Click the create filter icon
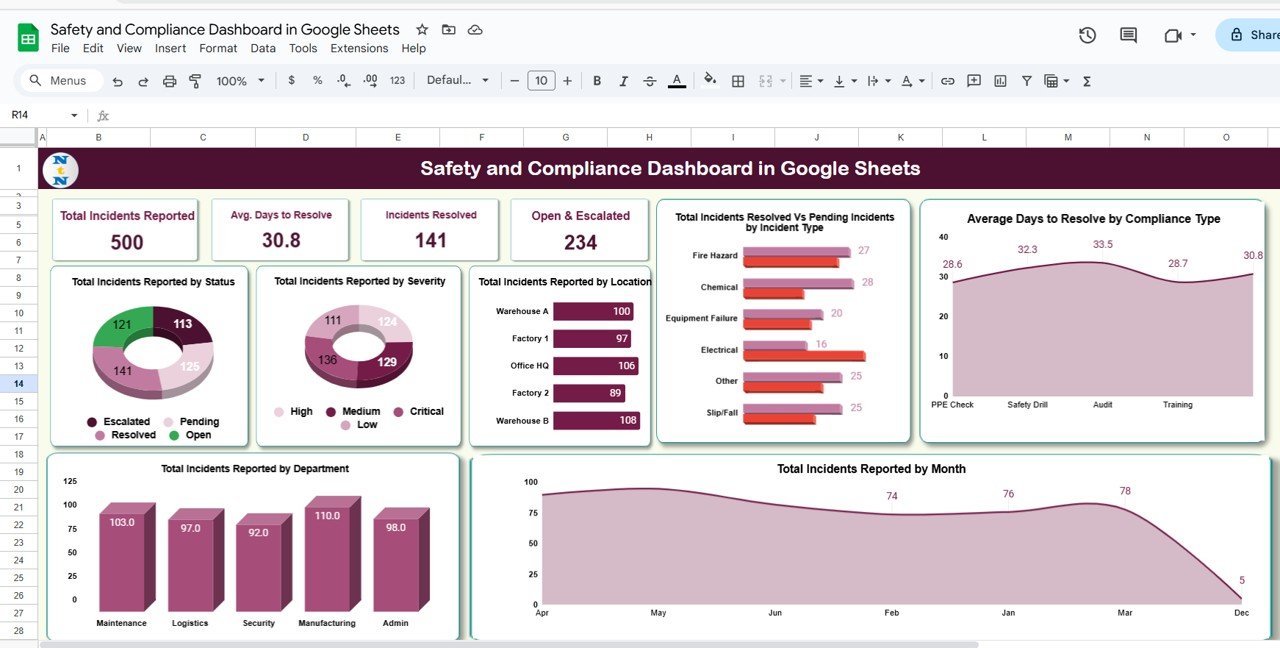The image size is (1280, 648). click(x=1026, y=81)
